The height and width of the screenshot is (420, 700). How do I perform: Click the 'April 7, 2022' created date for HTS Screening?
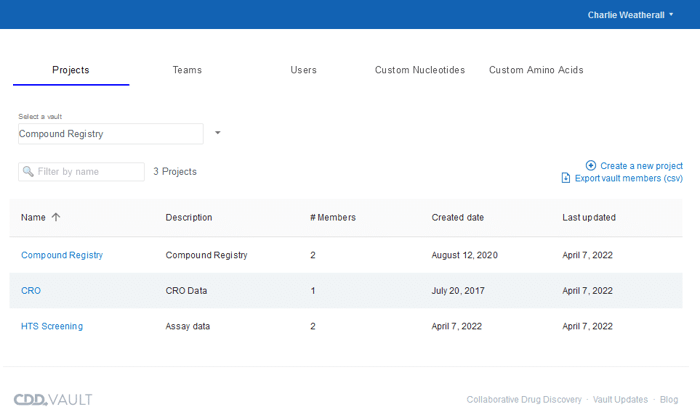point(456,326)
